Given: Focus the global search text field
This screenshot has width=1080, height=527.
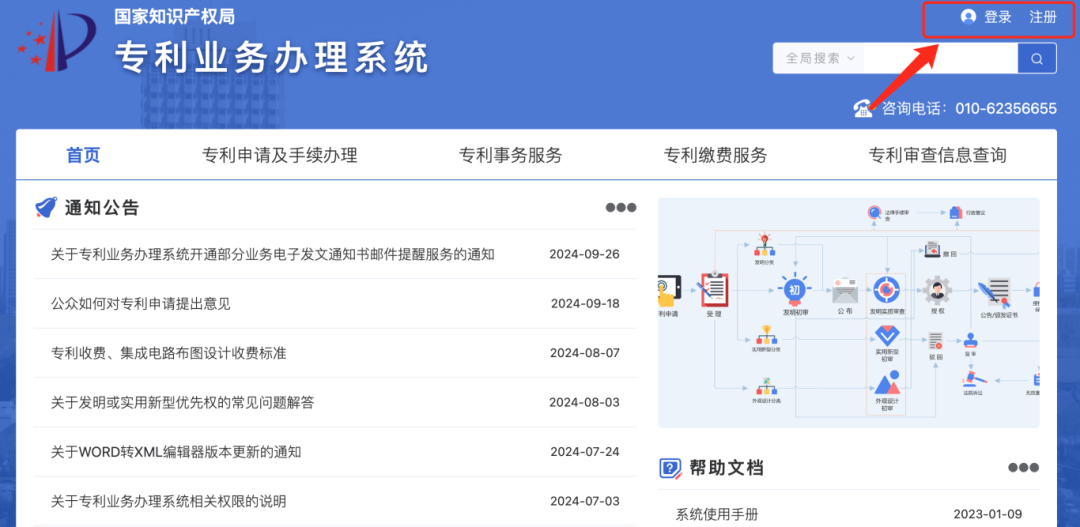Looking at the screenshot, I should [940, 58].
